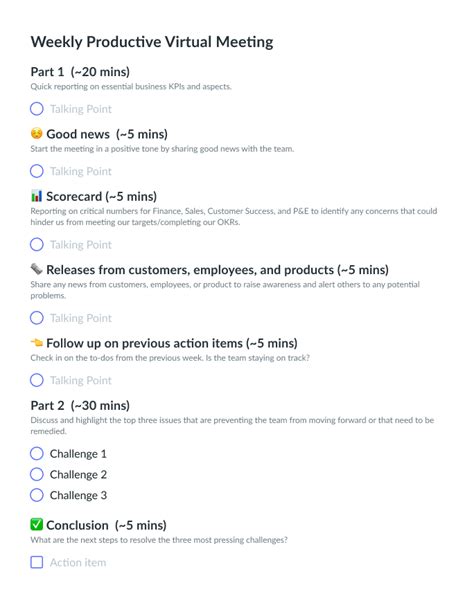Click the green checkmark icon beside Conclusion
This screenshot has width=474, height=603.
37,524
